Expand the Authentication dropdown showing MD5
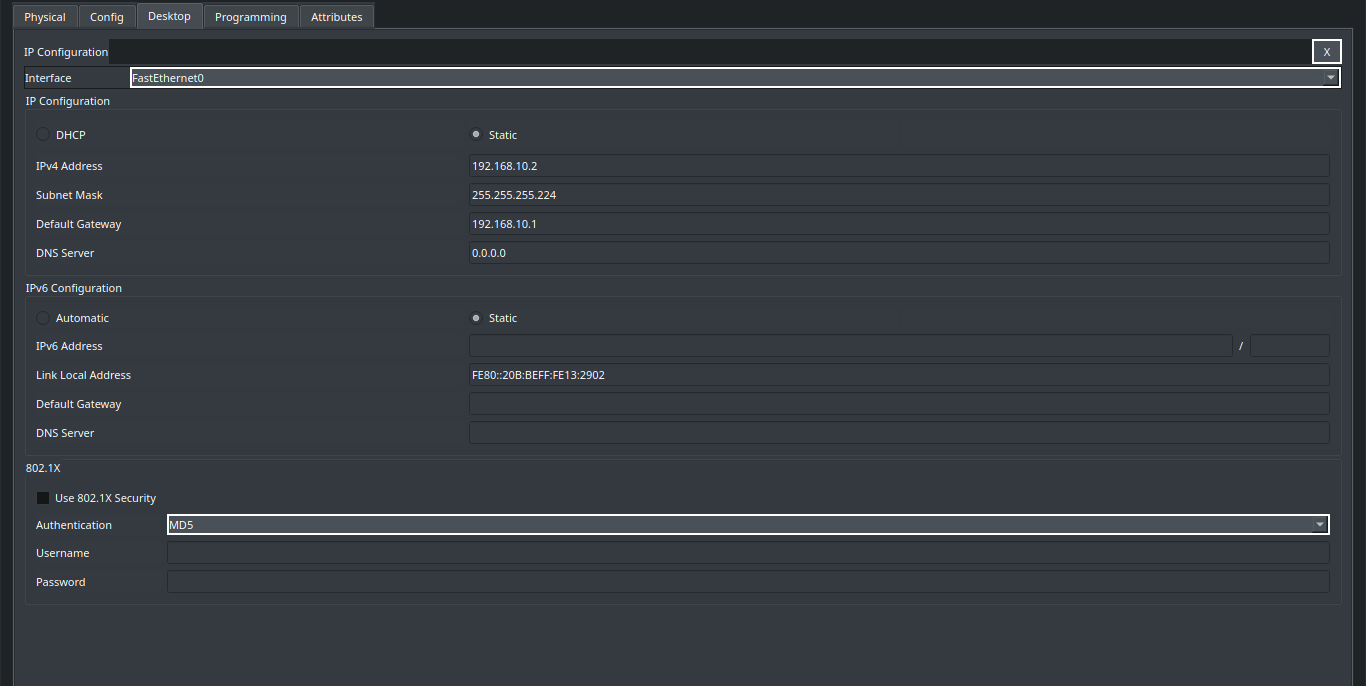The image size is (1366, 686). click(x=748, y=525)
